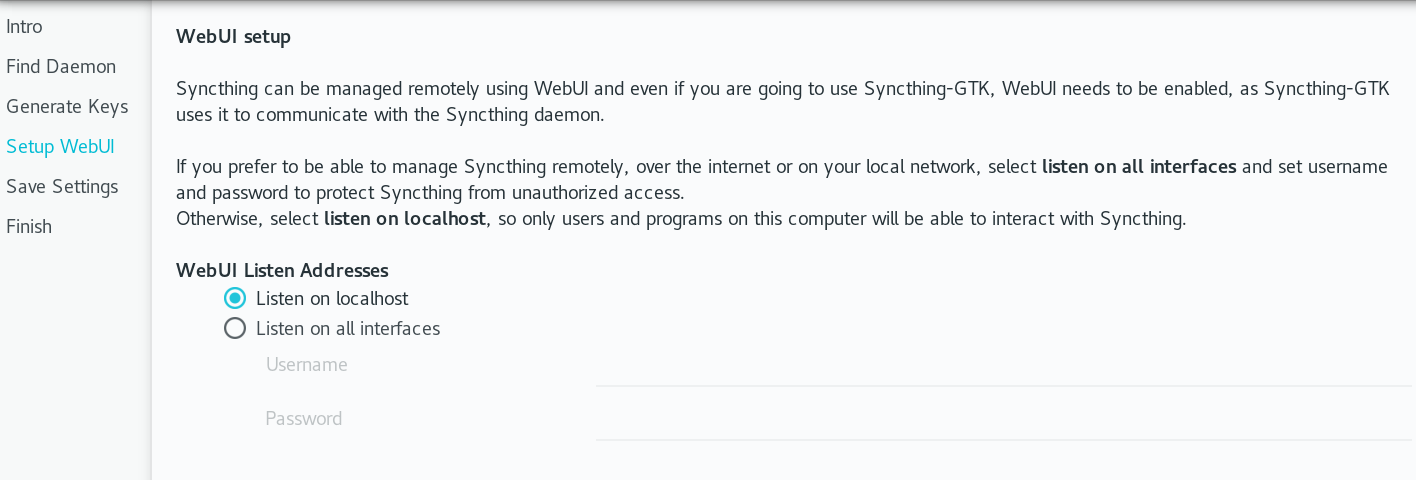
Task: Go to the Intro step in sidebar
Action: 25,27
